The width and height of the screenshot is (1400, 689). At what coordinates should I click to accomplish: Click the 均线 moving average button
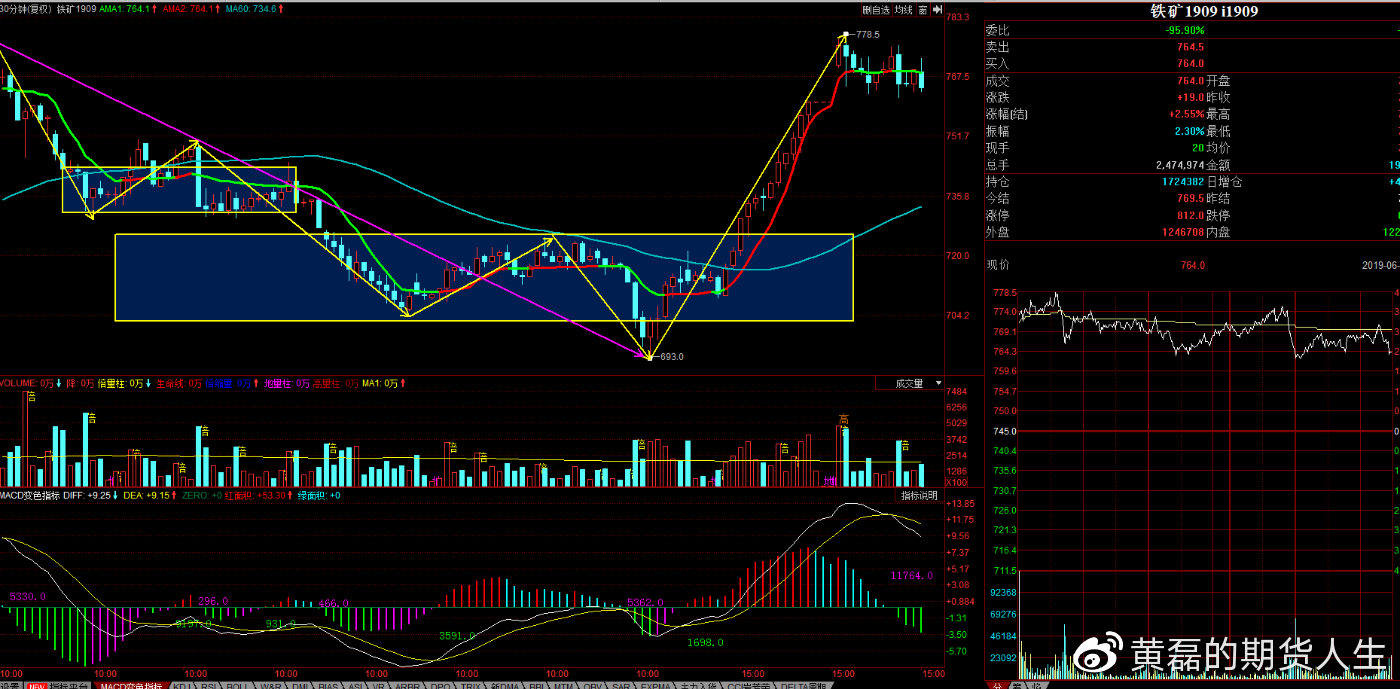tap(903, 10)
